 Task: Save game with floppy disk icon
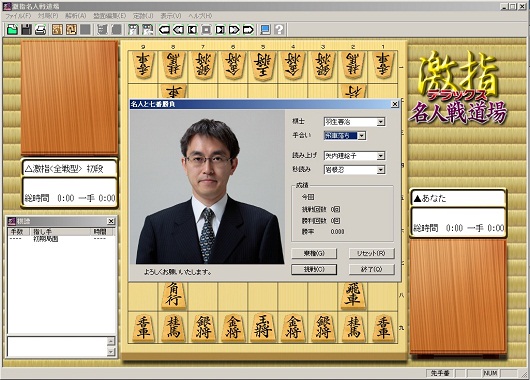click(26, 30)
